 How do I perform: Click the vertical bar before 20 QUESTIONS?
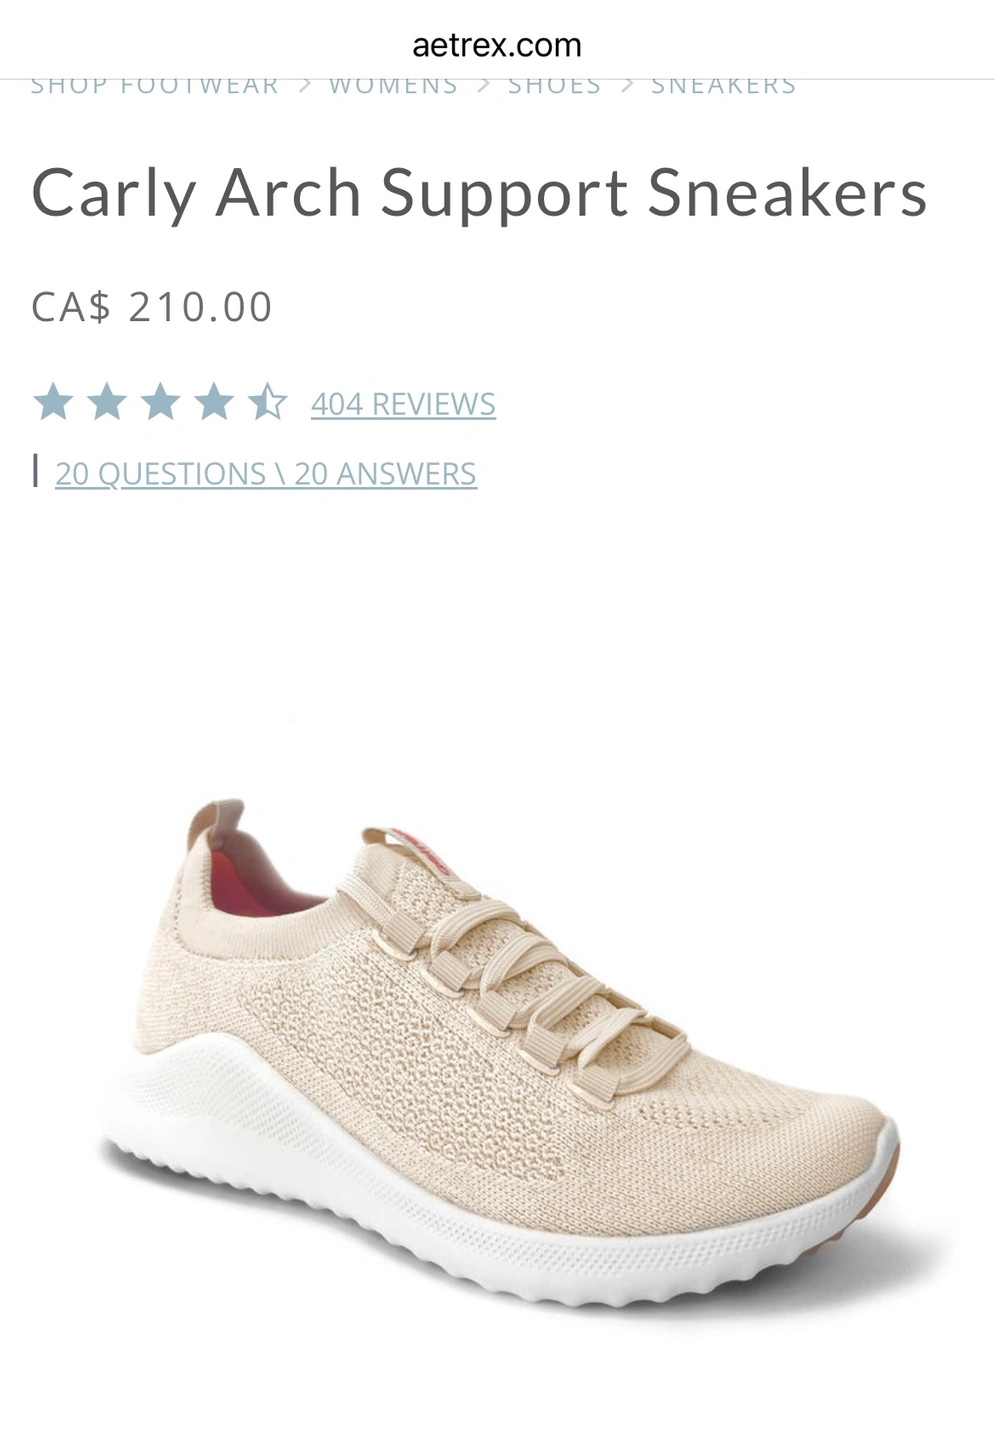coord(36,470)
